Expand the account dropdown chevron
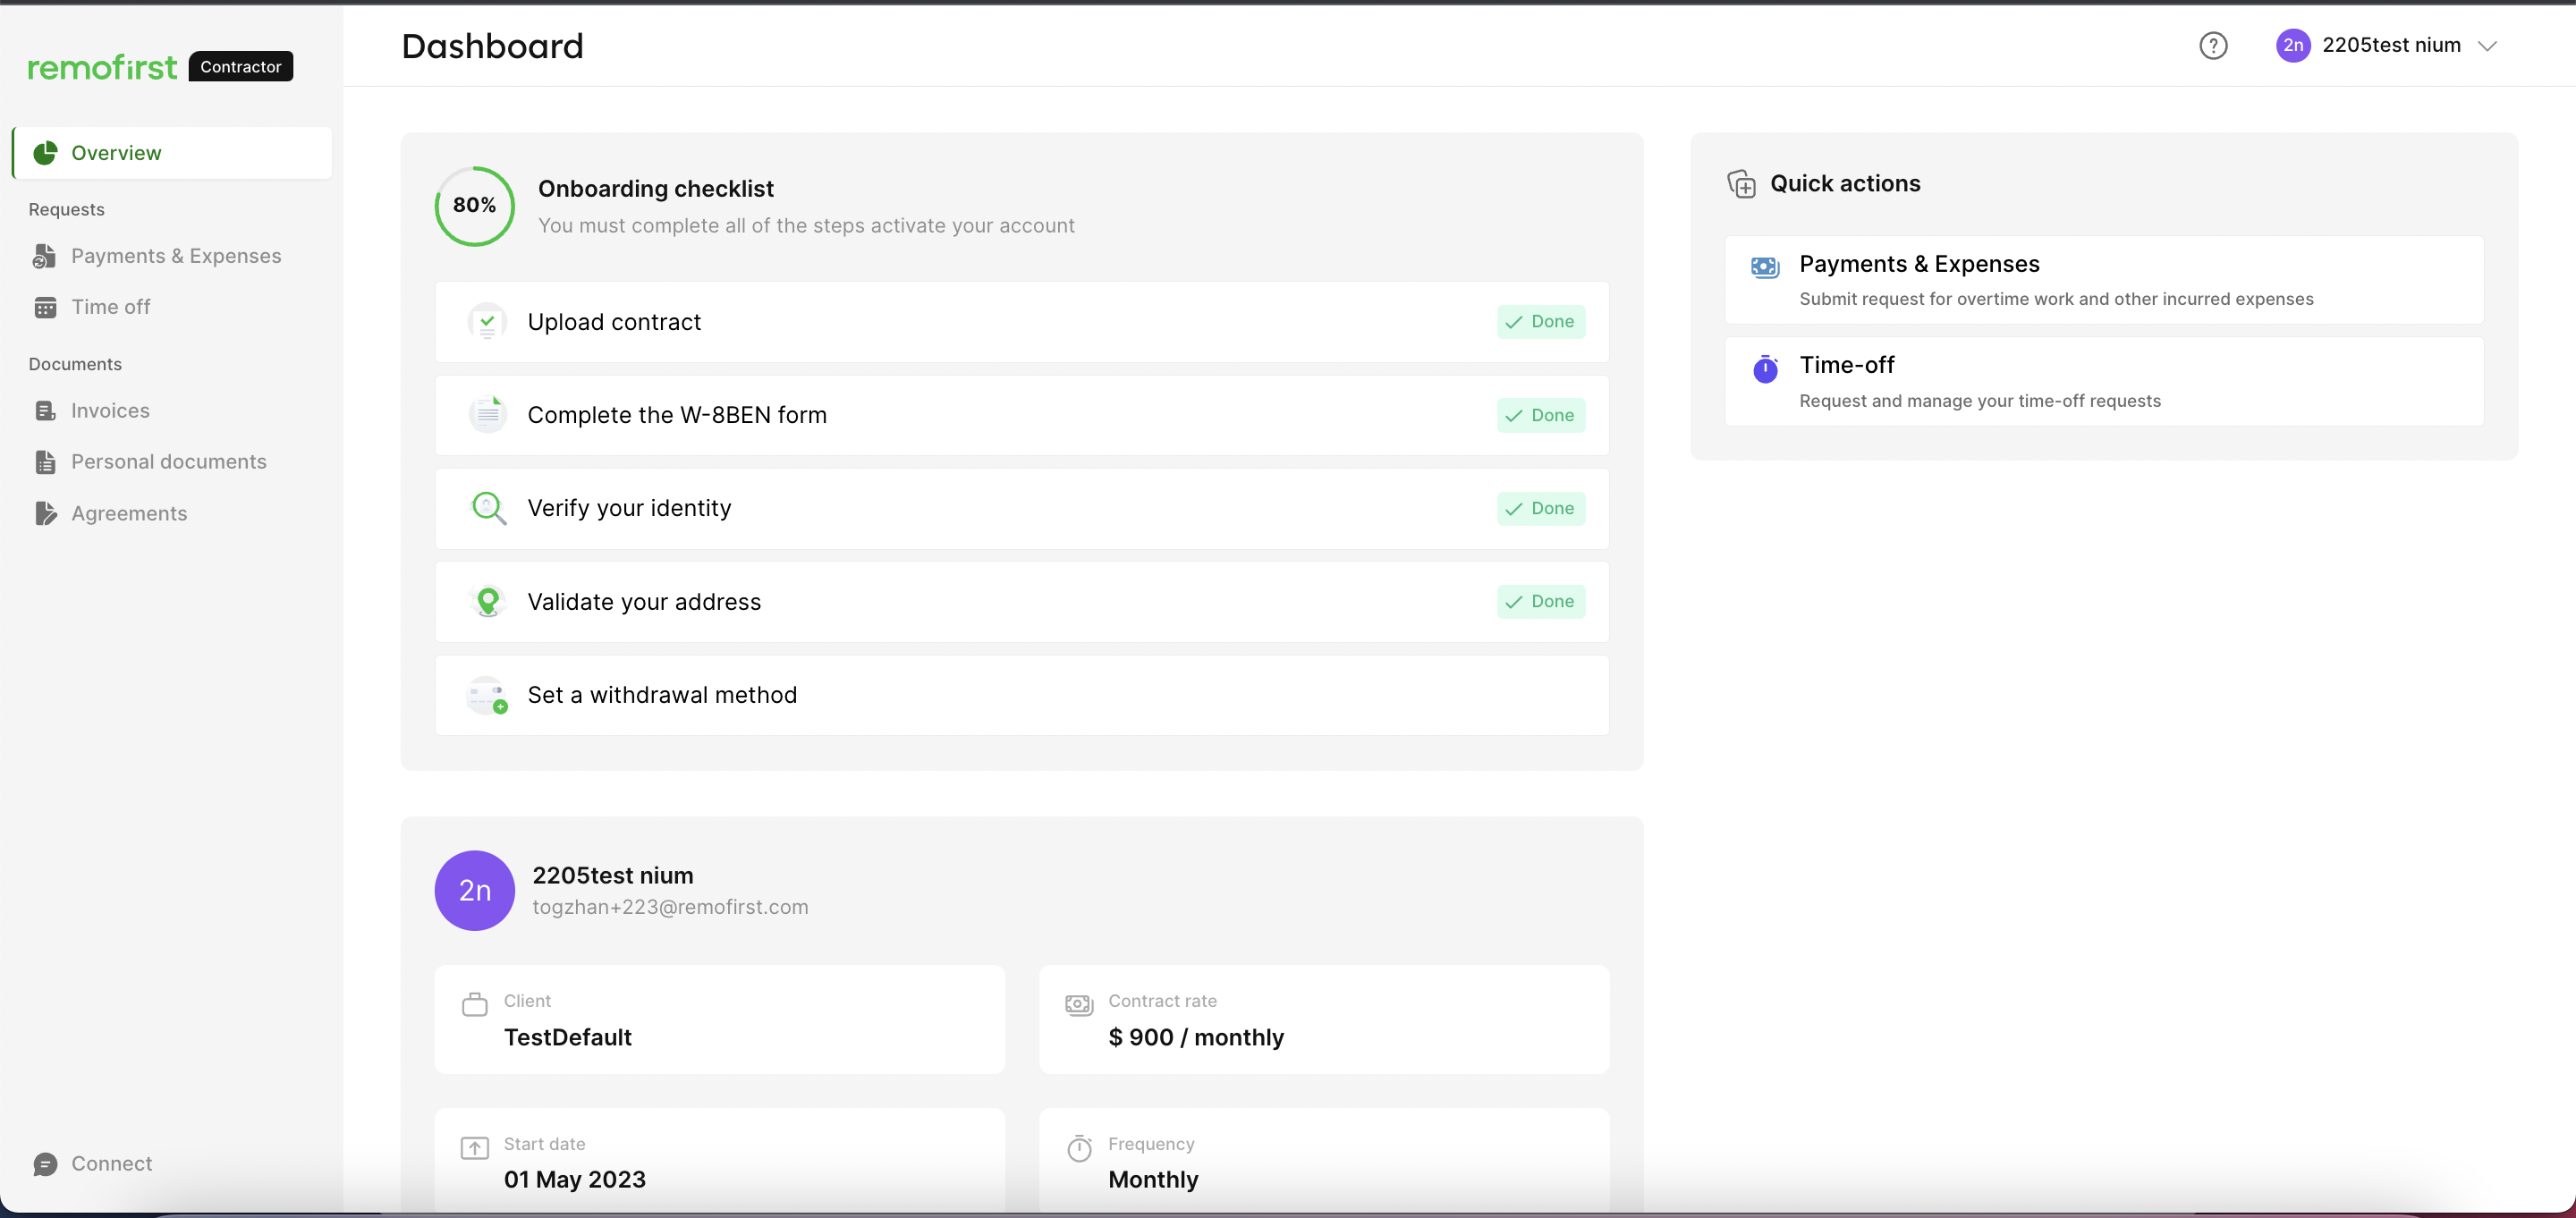Viewport: 2576px width, 1218px height. [x=2487, y=46]
